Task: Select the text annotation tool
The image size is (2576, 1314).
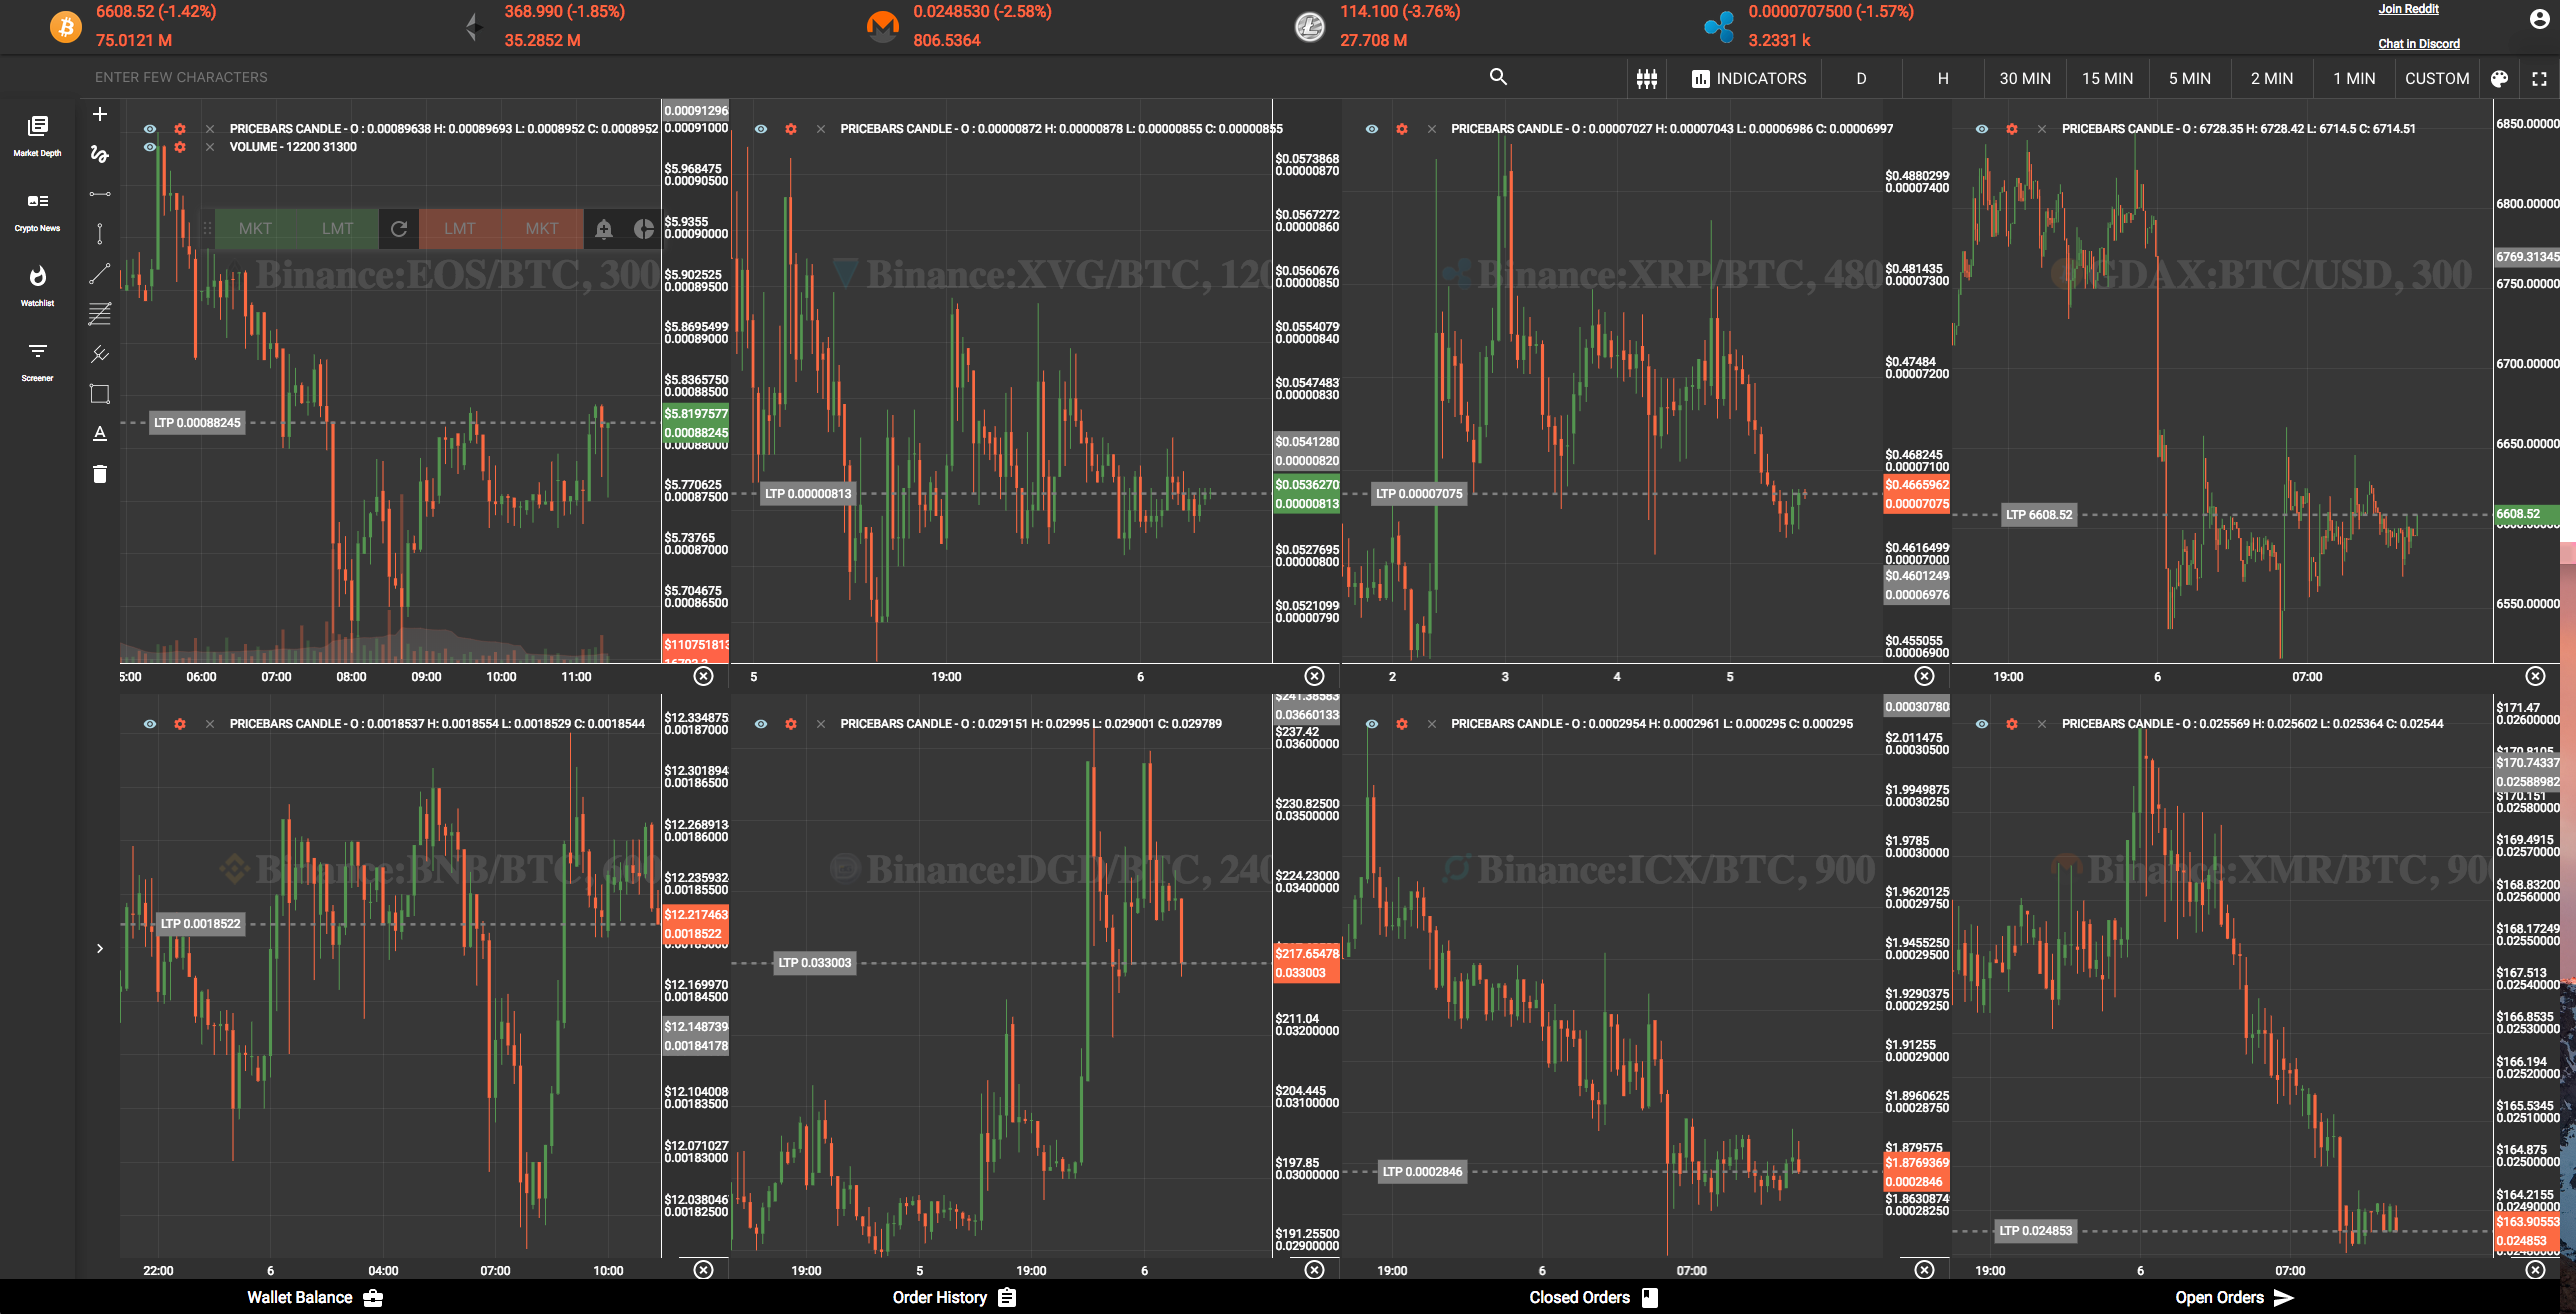Action: (x=100, y=434)
